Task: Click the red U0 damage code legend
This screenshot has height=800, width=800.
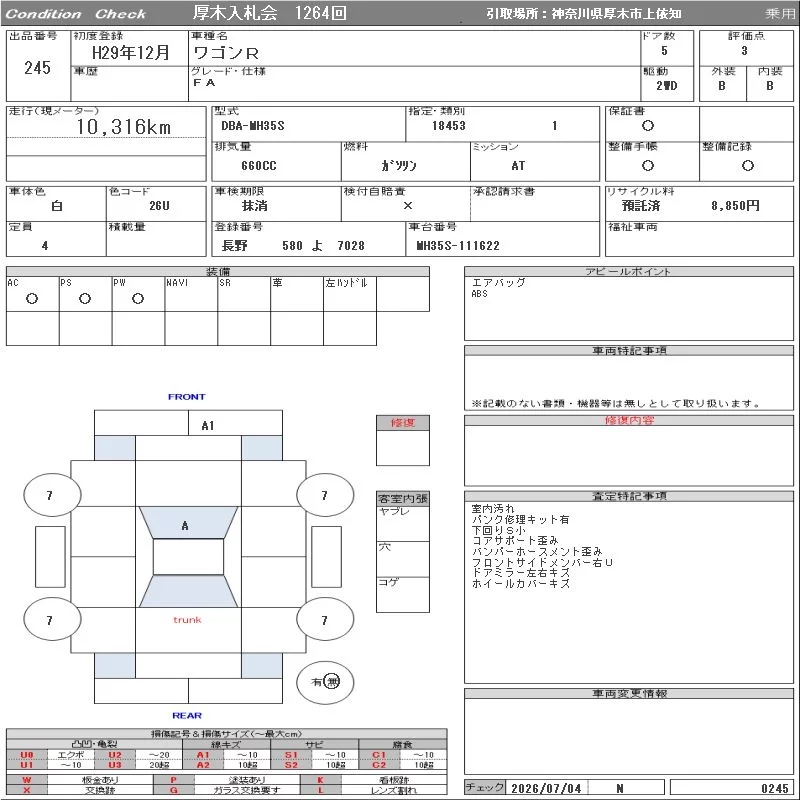Action: click(27, 755)
